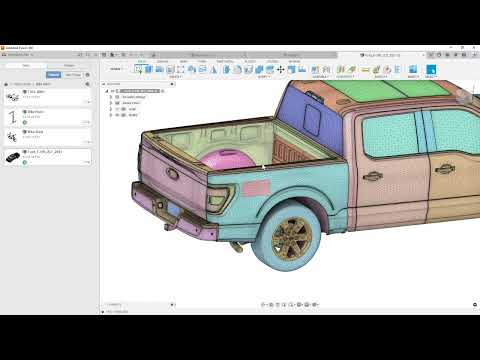Switch to the Sheet Metal toolbar tab
This screenshot has width=480, height=360.
pos(225,61)
